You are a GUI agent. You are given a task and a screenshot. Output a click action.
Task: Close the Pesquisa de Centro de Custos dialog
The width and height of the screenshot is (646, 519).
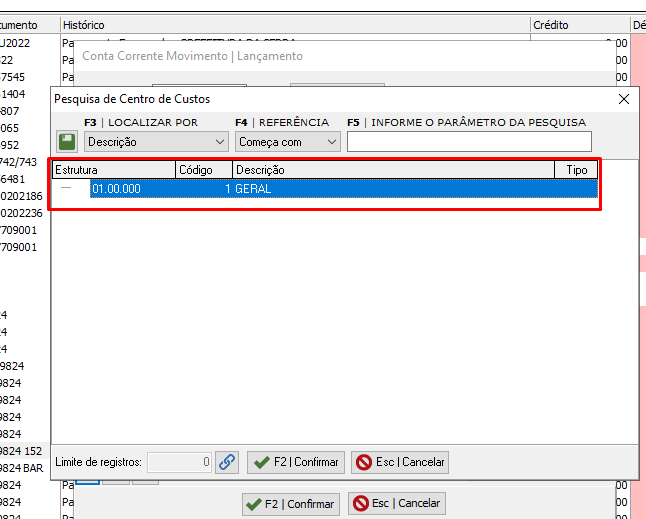(x=624, y=98)
